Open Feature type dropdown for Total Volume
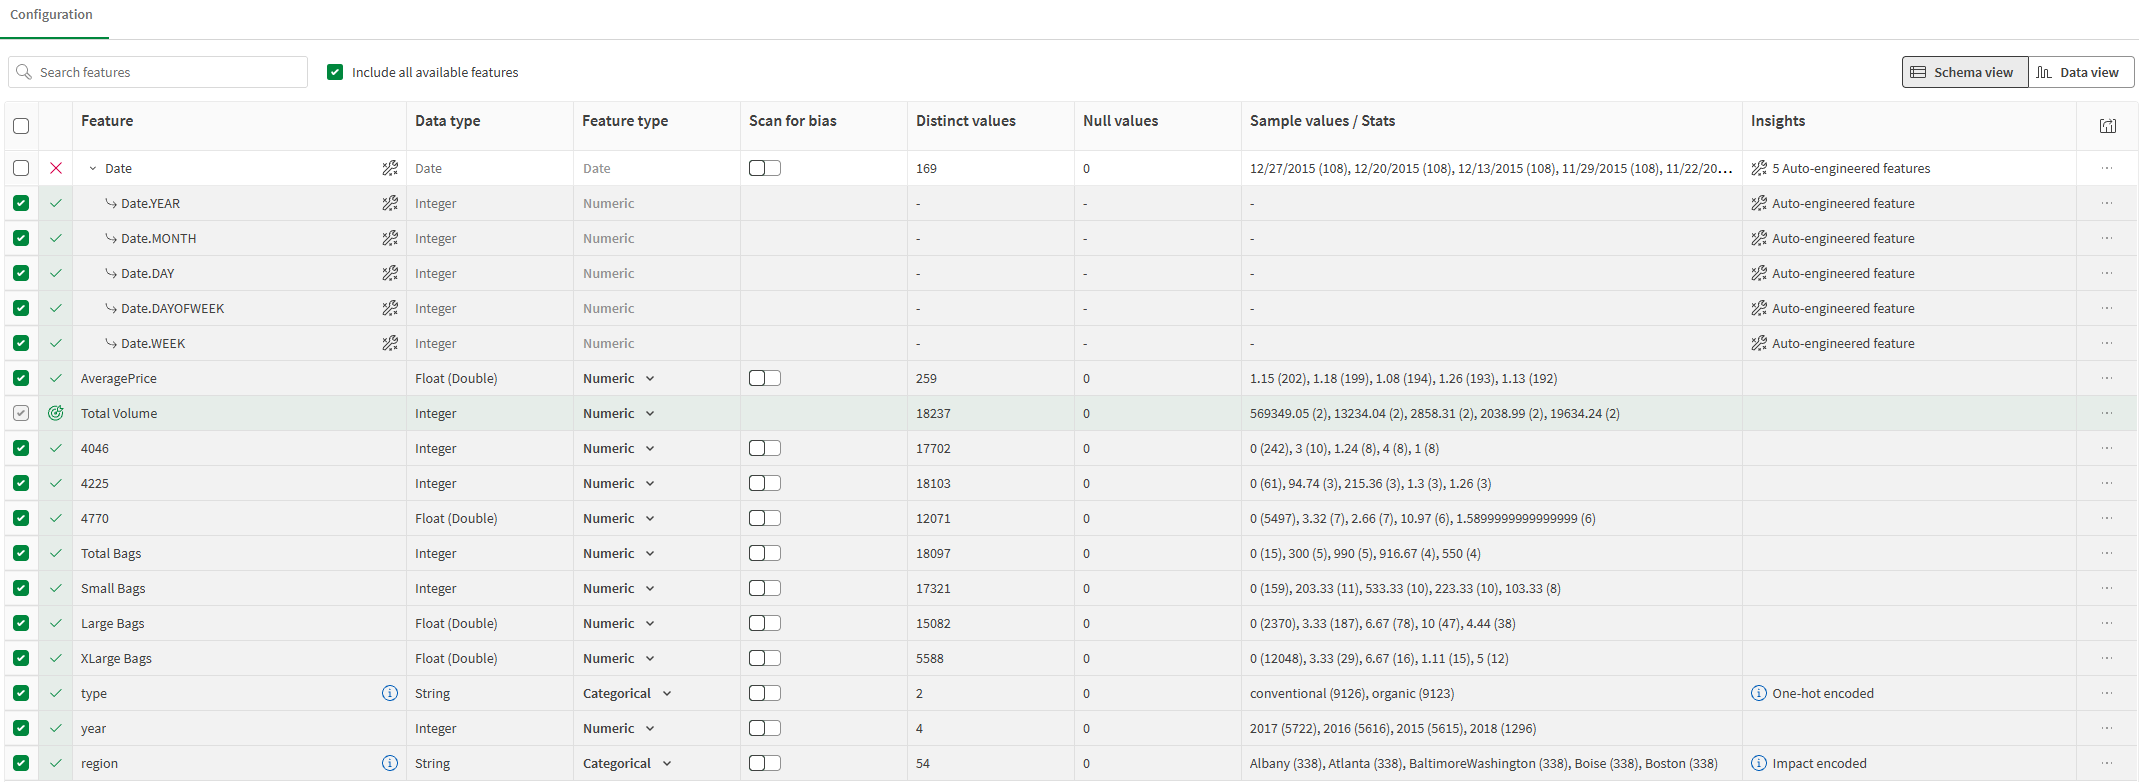The width and height of the screenshot is (2139, 782). point(619,413)
